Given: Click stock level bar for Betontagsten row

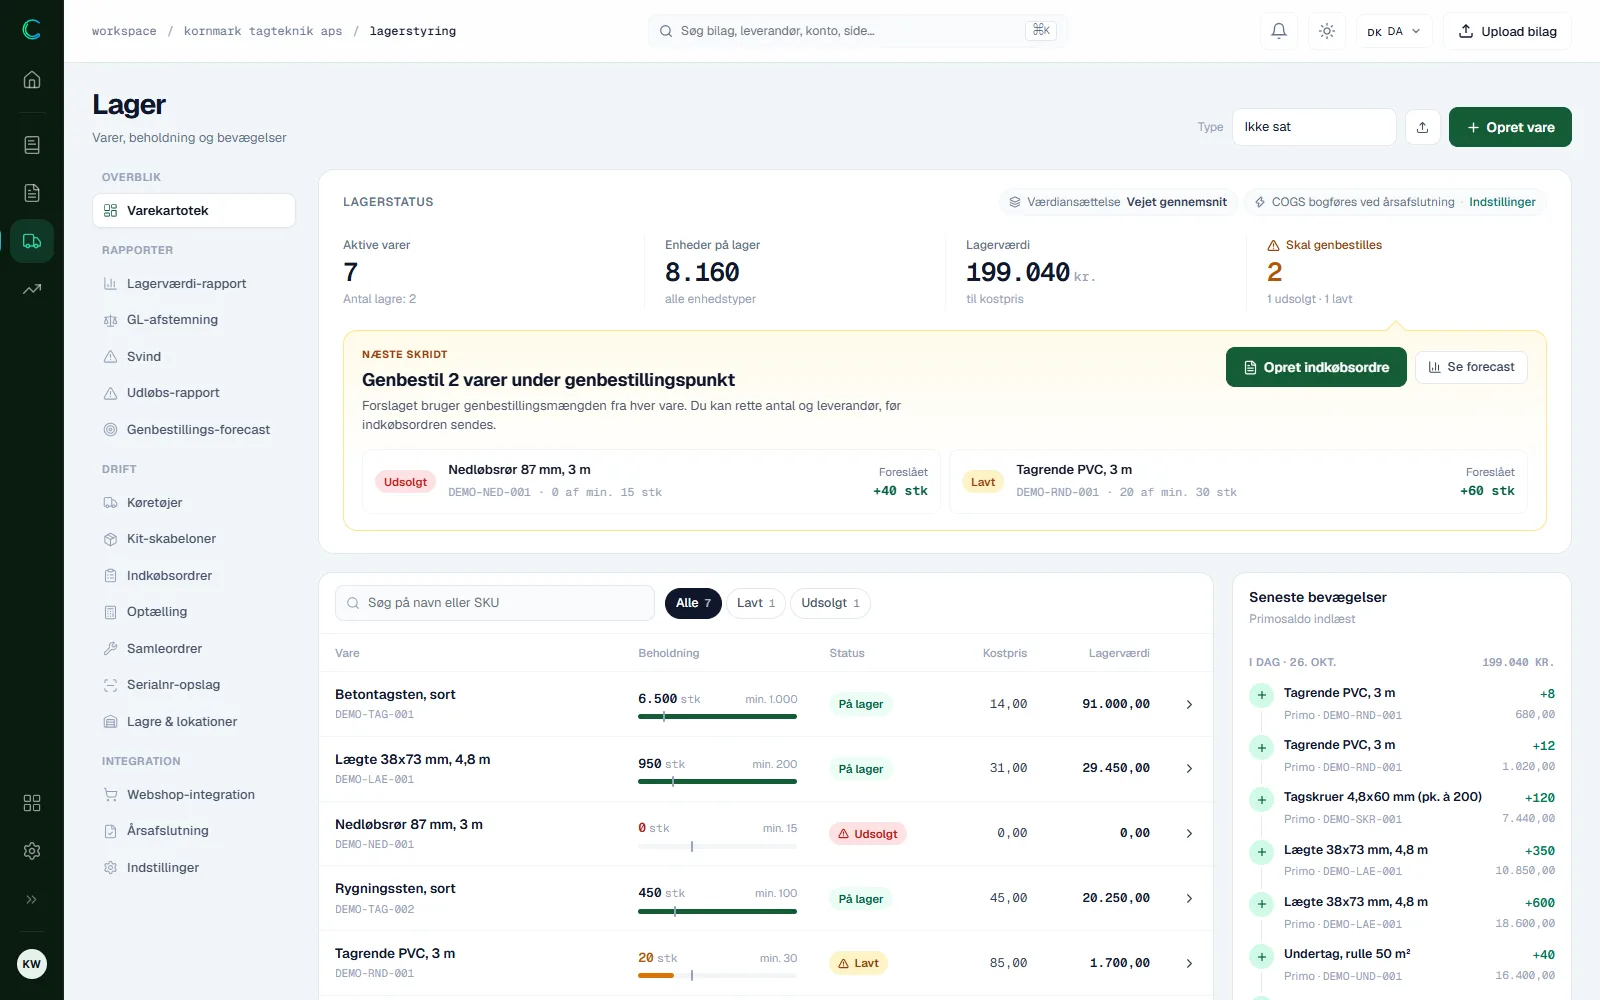Looking at the screenshot, I should [718, 716].
